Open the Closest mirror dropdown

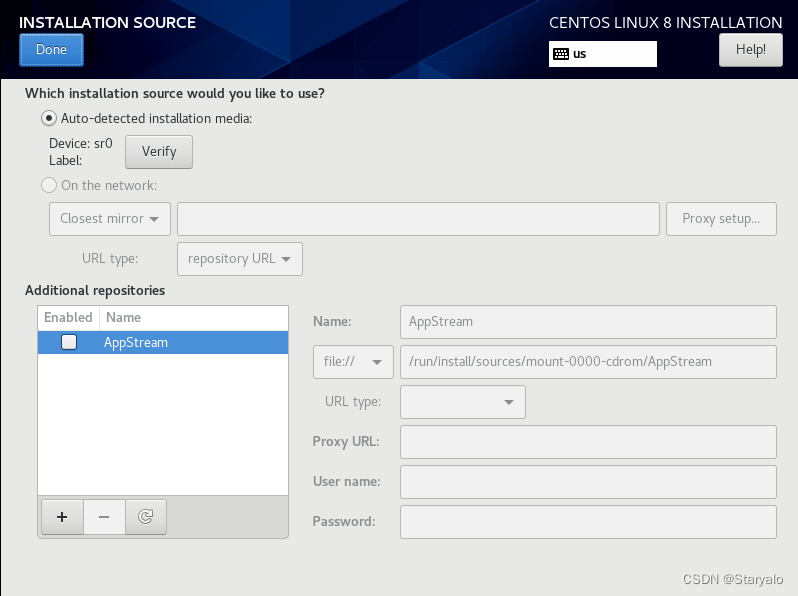(x=110, y=219)
